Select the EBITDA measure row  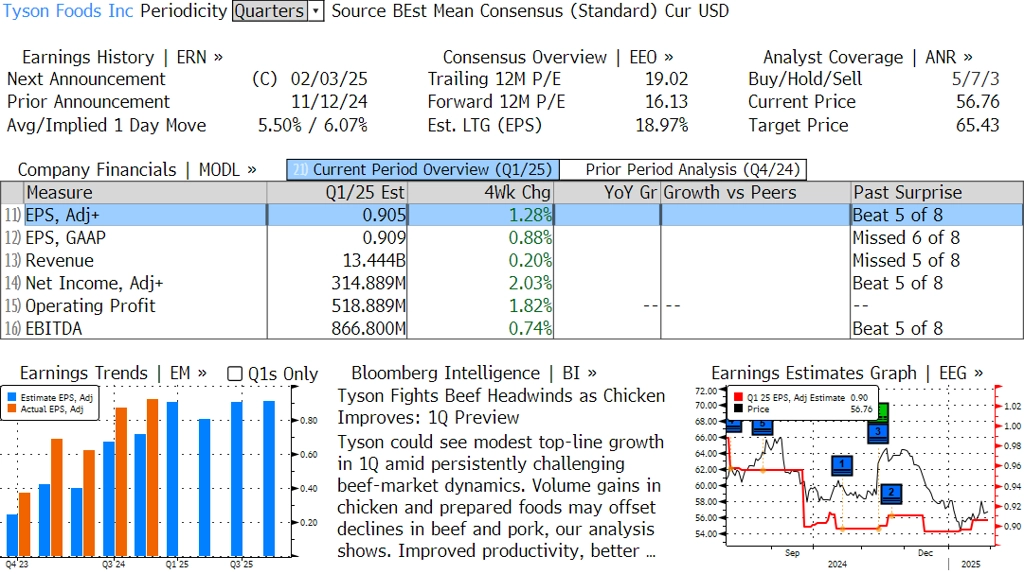click(x=512, y=328)
